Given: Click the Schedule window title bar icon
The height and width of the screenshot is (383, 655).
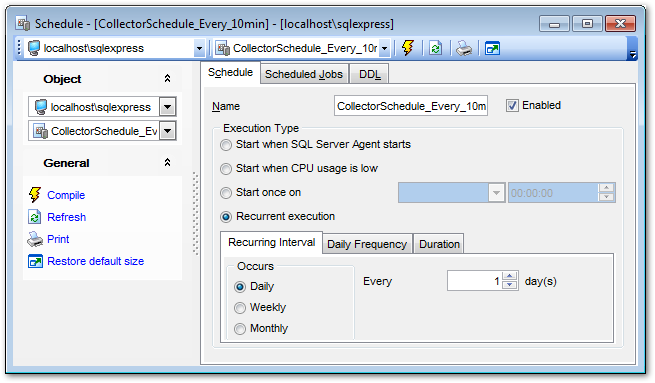Looking at the screenshot, I should tap(23, 24).
